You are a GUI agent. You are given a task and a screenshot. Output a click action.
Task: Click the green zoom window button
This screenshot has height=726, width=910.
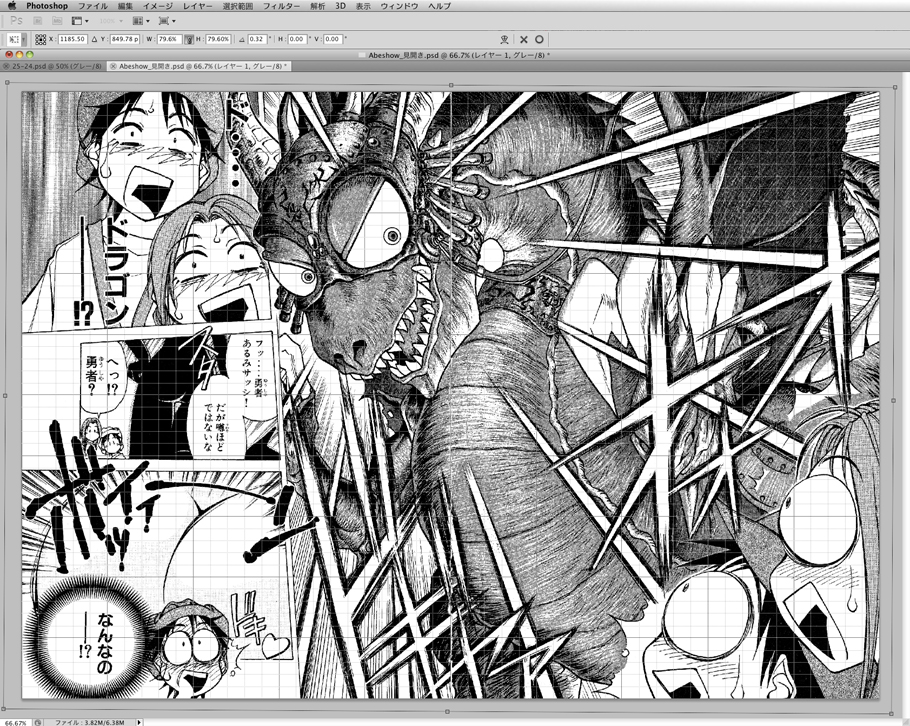pos(30,55)
